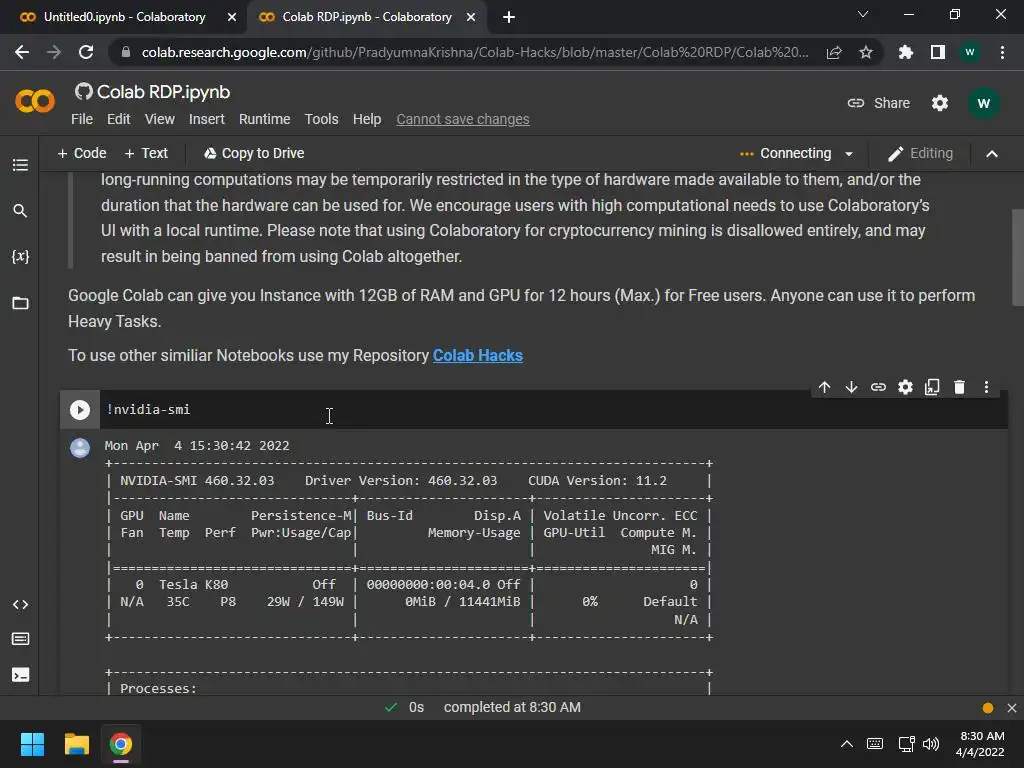This screenshot has height=768, width=1024.
Task: Open Chrome three-dot menu
Action: click(1002, 52)
